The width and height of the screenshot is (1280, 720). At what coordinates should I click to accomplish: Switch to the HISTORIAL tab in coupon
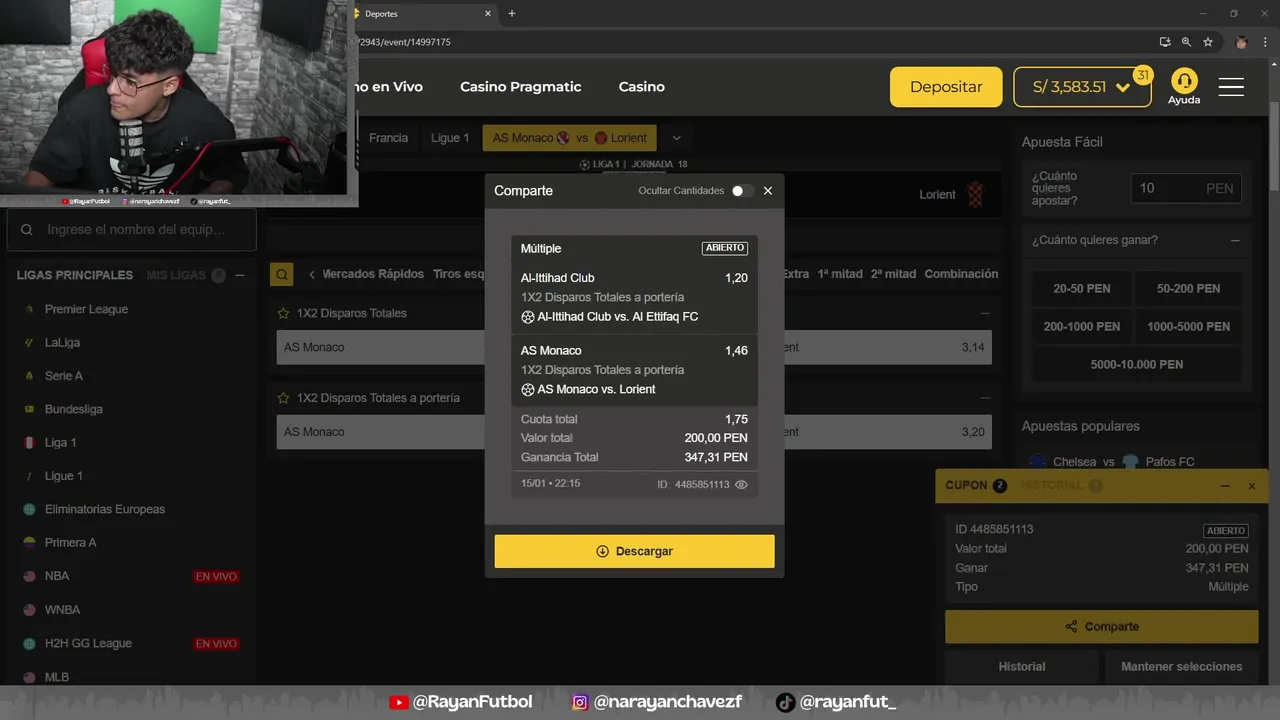[1061, 485]
